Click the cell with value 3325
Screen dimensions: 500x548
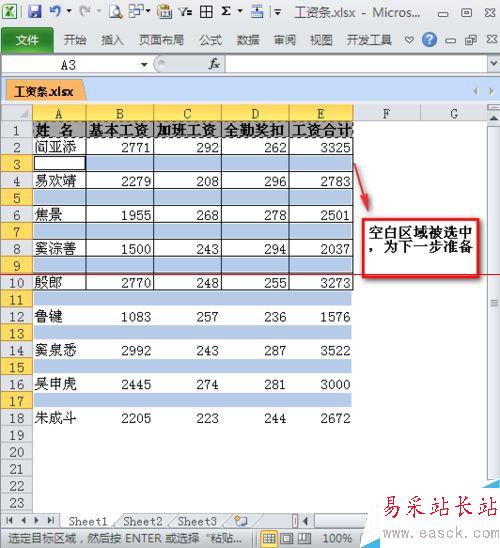(321, 147)
